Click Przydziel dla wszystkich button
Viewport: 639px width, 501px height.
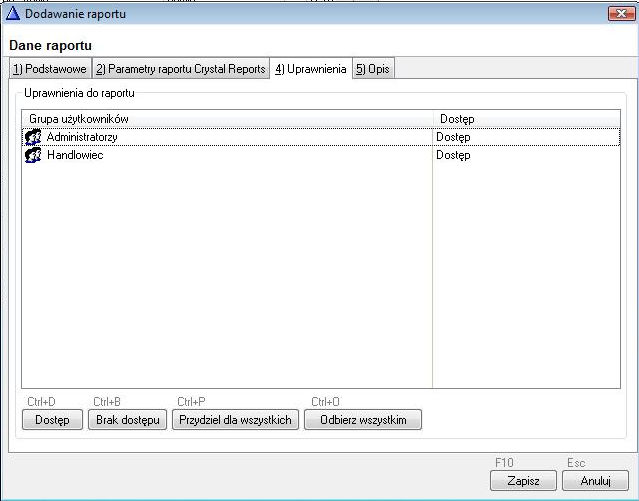click(236, 420)
